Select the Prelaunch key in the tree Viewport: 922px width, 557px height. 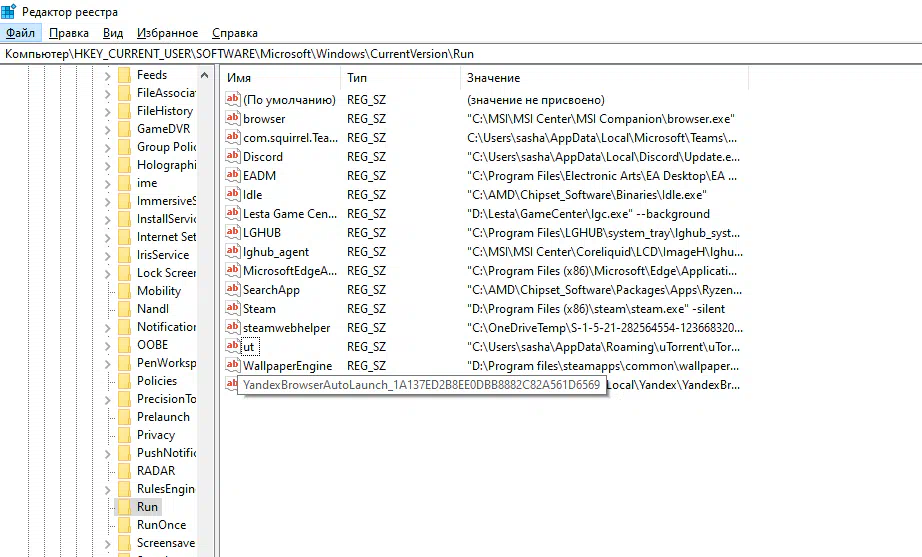click(163, 416)
